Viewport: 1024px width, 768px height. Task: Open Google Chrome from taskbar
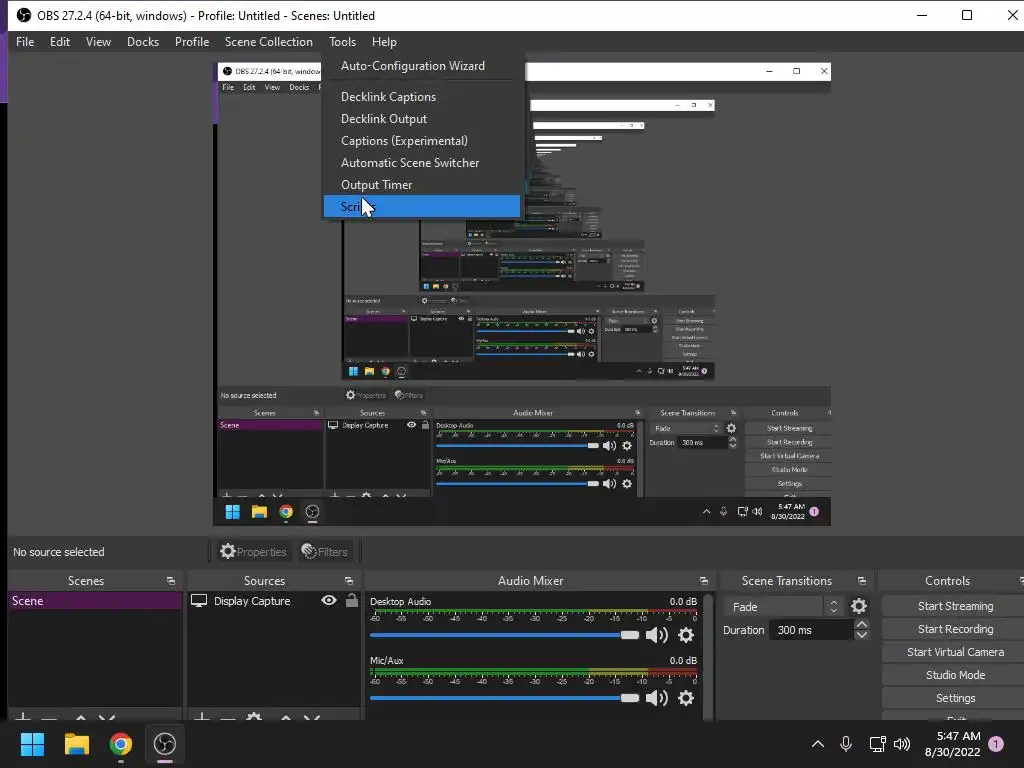(120, 744)
